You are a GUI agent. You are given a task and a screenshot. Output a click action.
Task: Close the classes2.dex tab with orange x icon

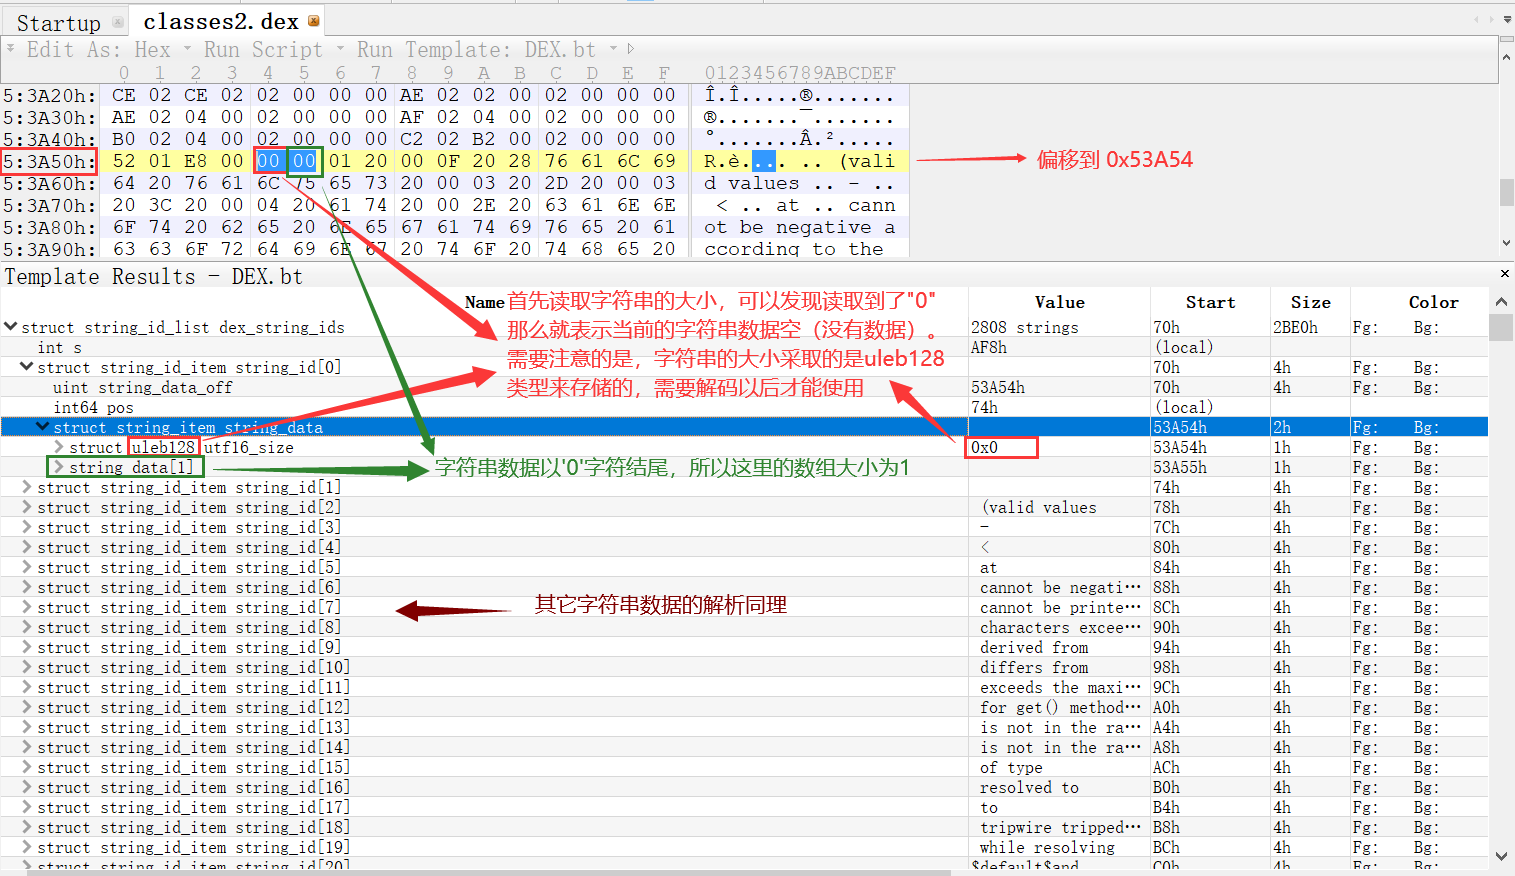pos(314,21)
